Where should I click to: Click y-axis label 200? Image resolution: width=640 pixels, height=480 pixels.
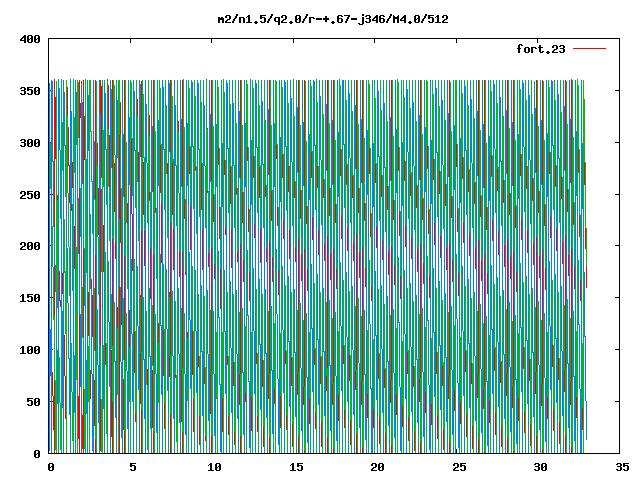coord(30,246)
